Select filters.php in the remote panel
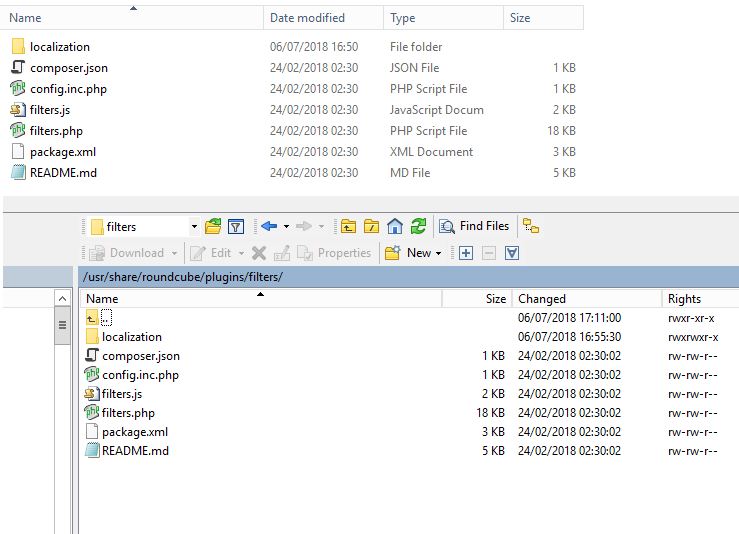 tap(128, 413)
